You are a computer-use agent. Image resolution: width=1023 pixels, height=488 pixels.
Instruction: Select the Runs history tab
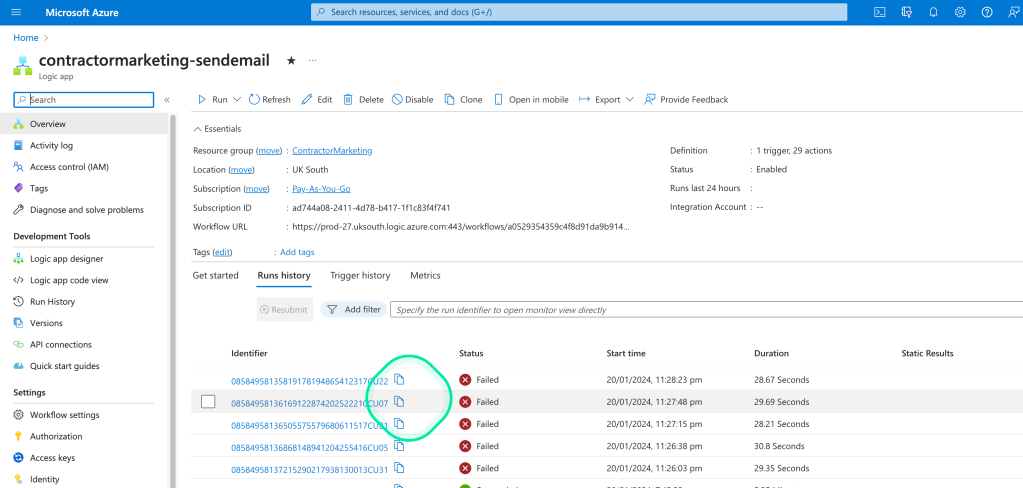click(284, 275)
